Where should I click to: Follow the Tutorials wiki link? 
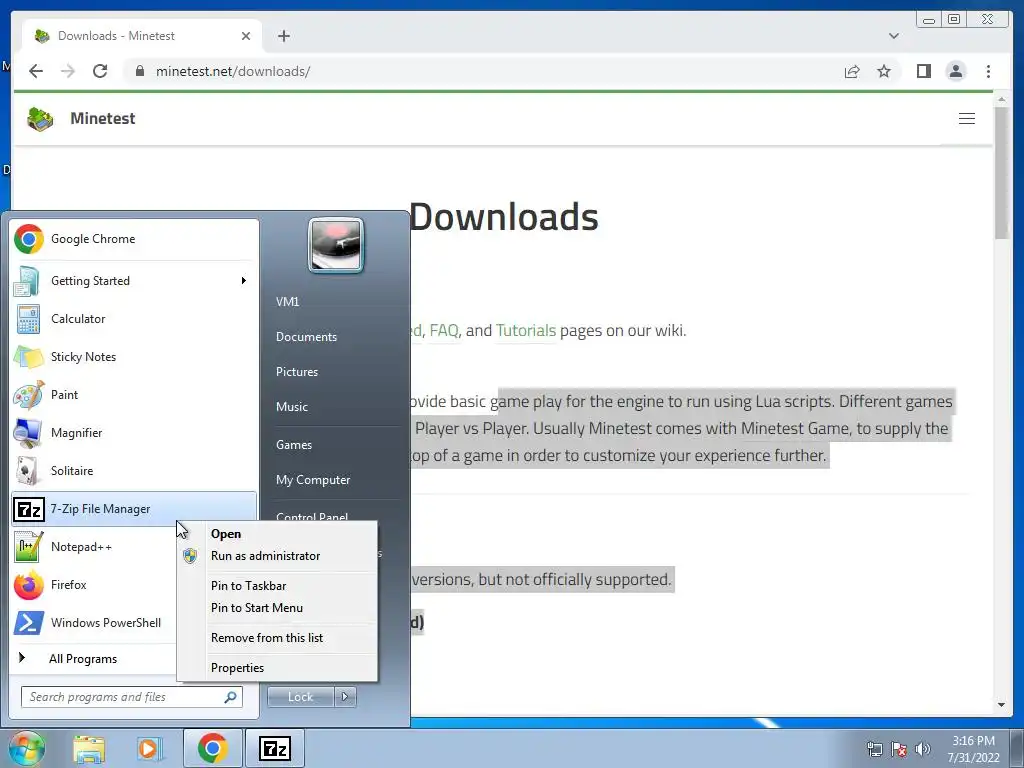526,330
